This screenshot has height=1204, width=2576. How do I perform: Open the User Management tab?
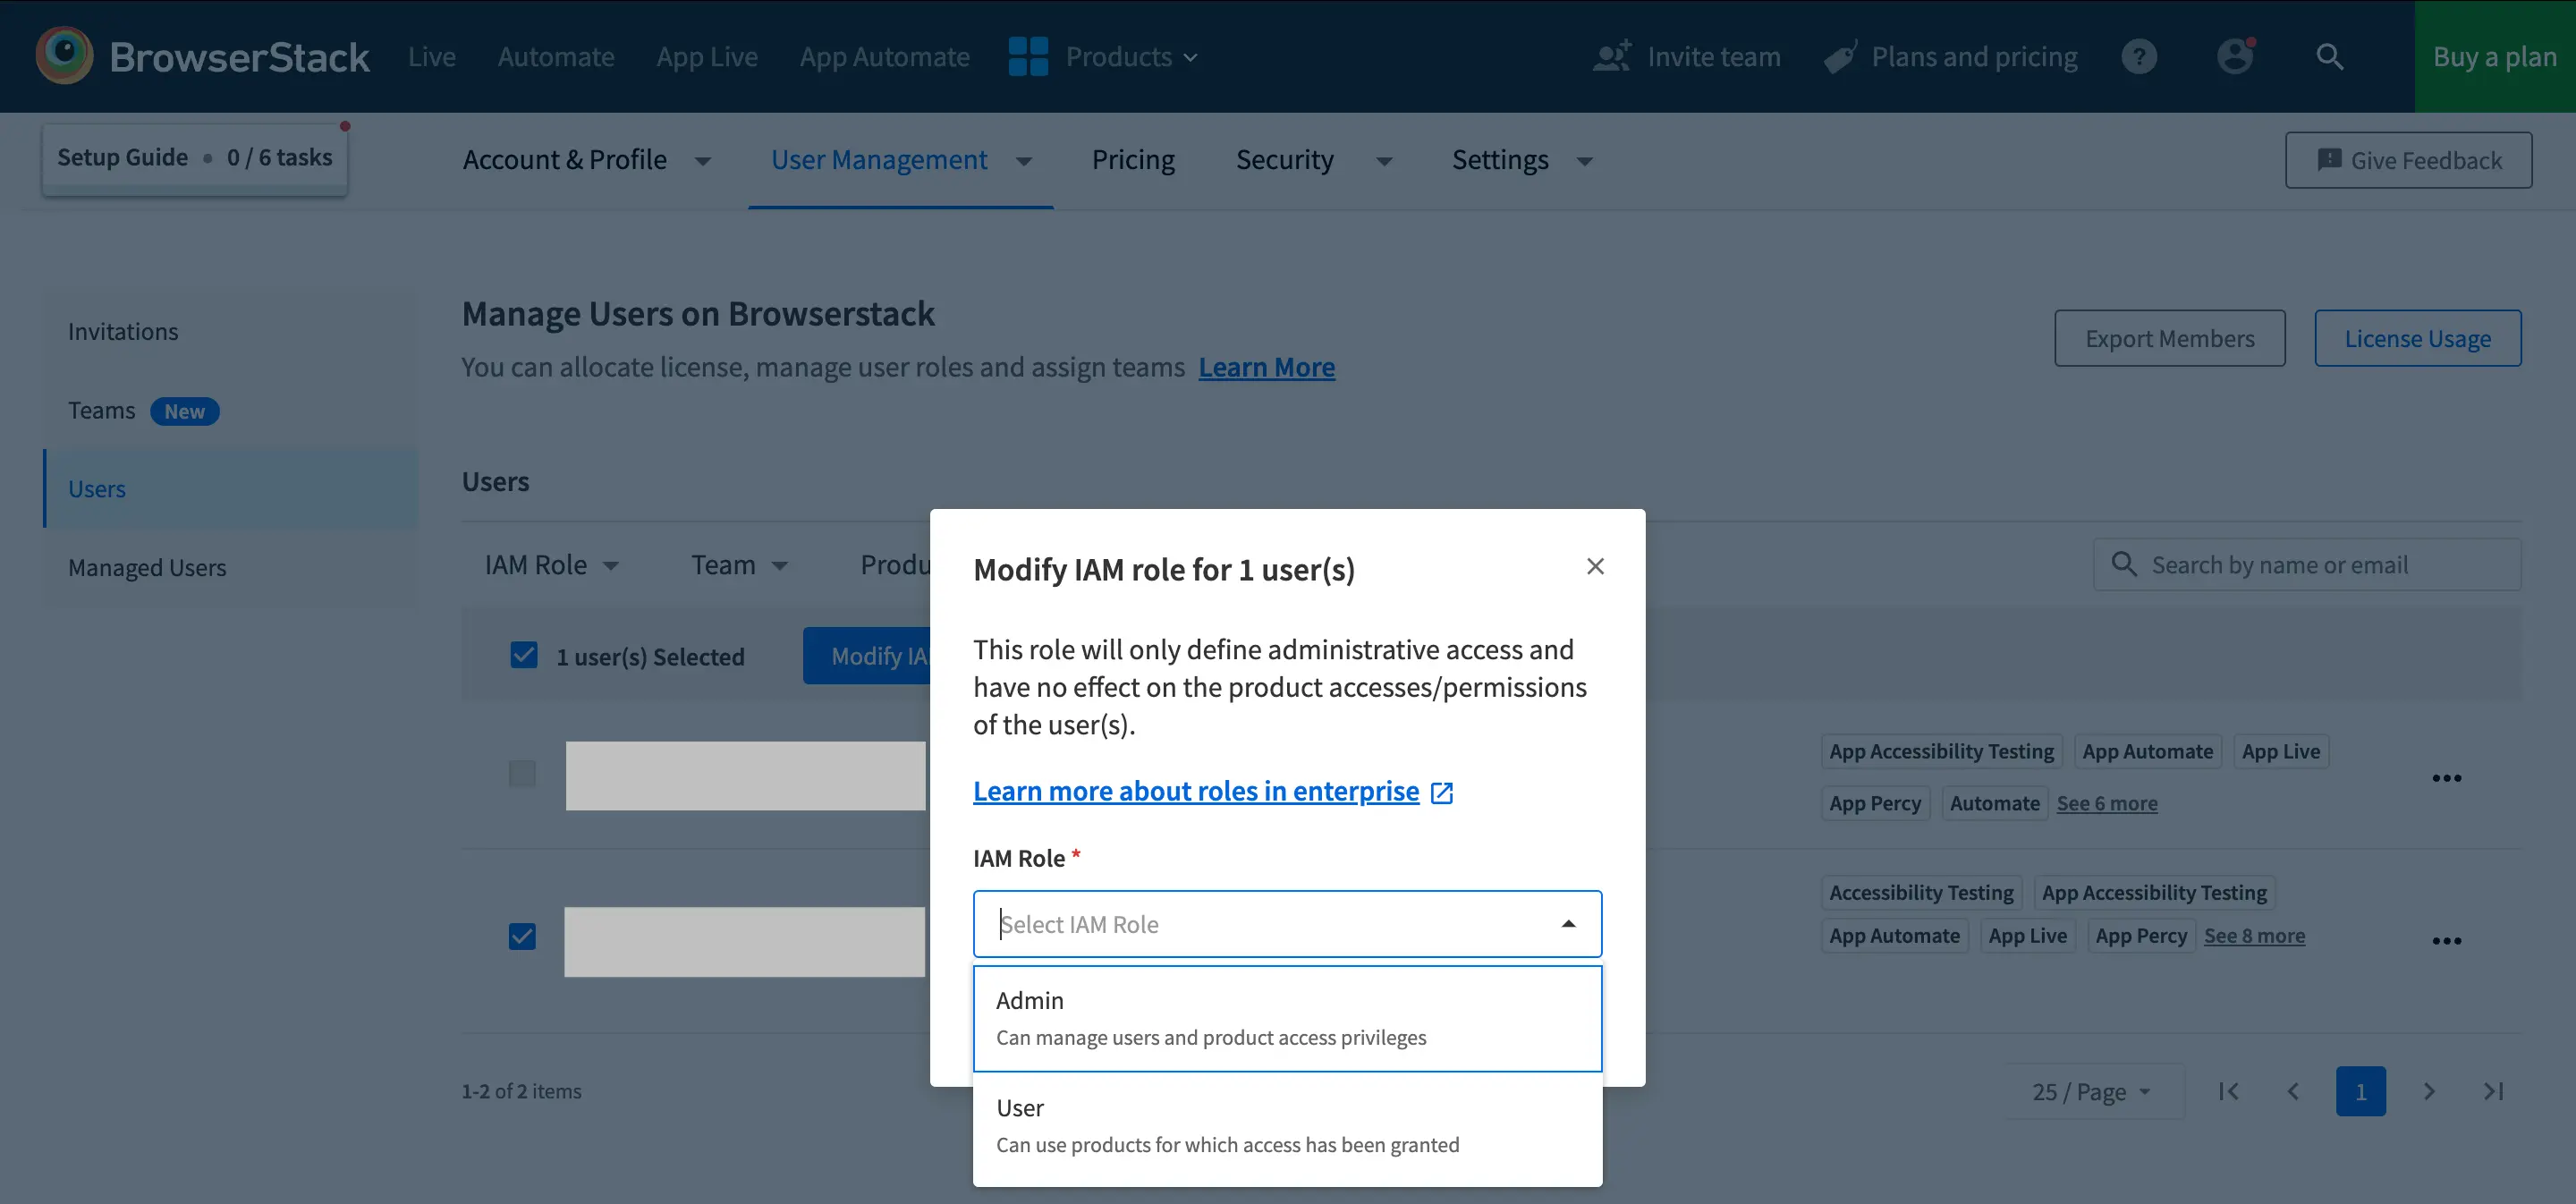click(x=880, y=159)
